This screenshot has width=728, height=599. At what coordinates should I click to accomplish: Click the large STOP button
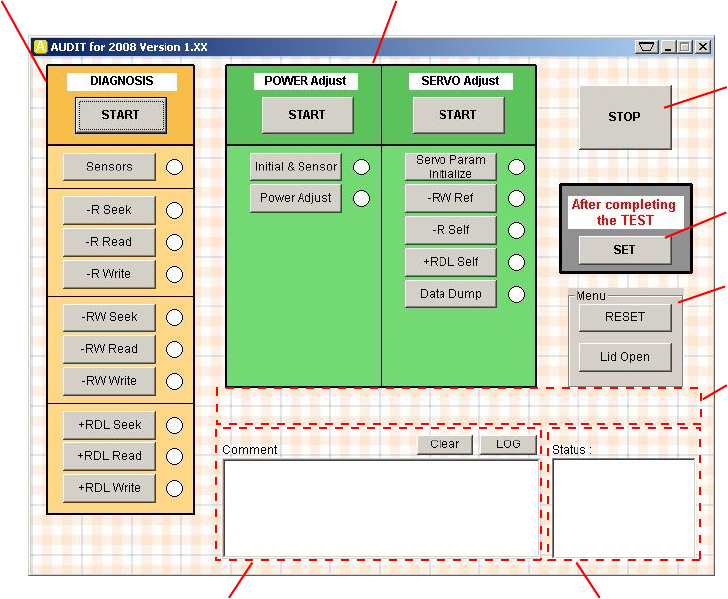pyautogui.click(x=625, y=117)
